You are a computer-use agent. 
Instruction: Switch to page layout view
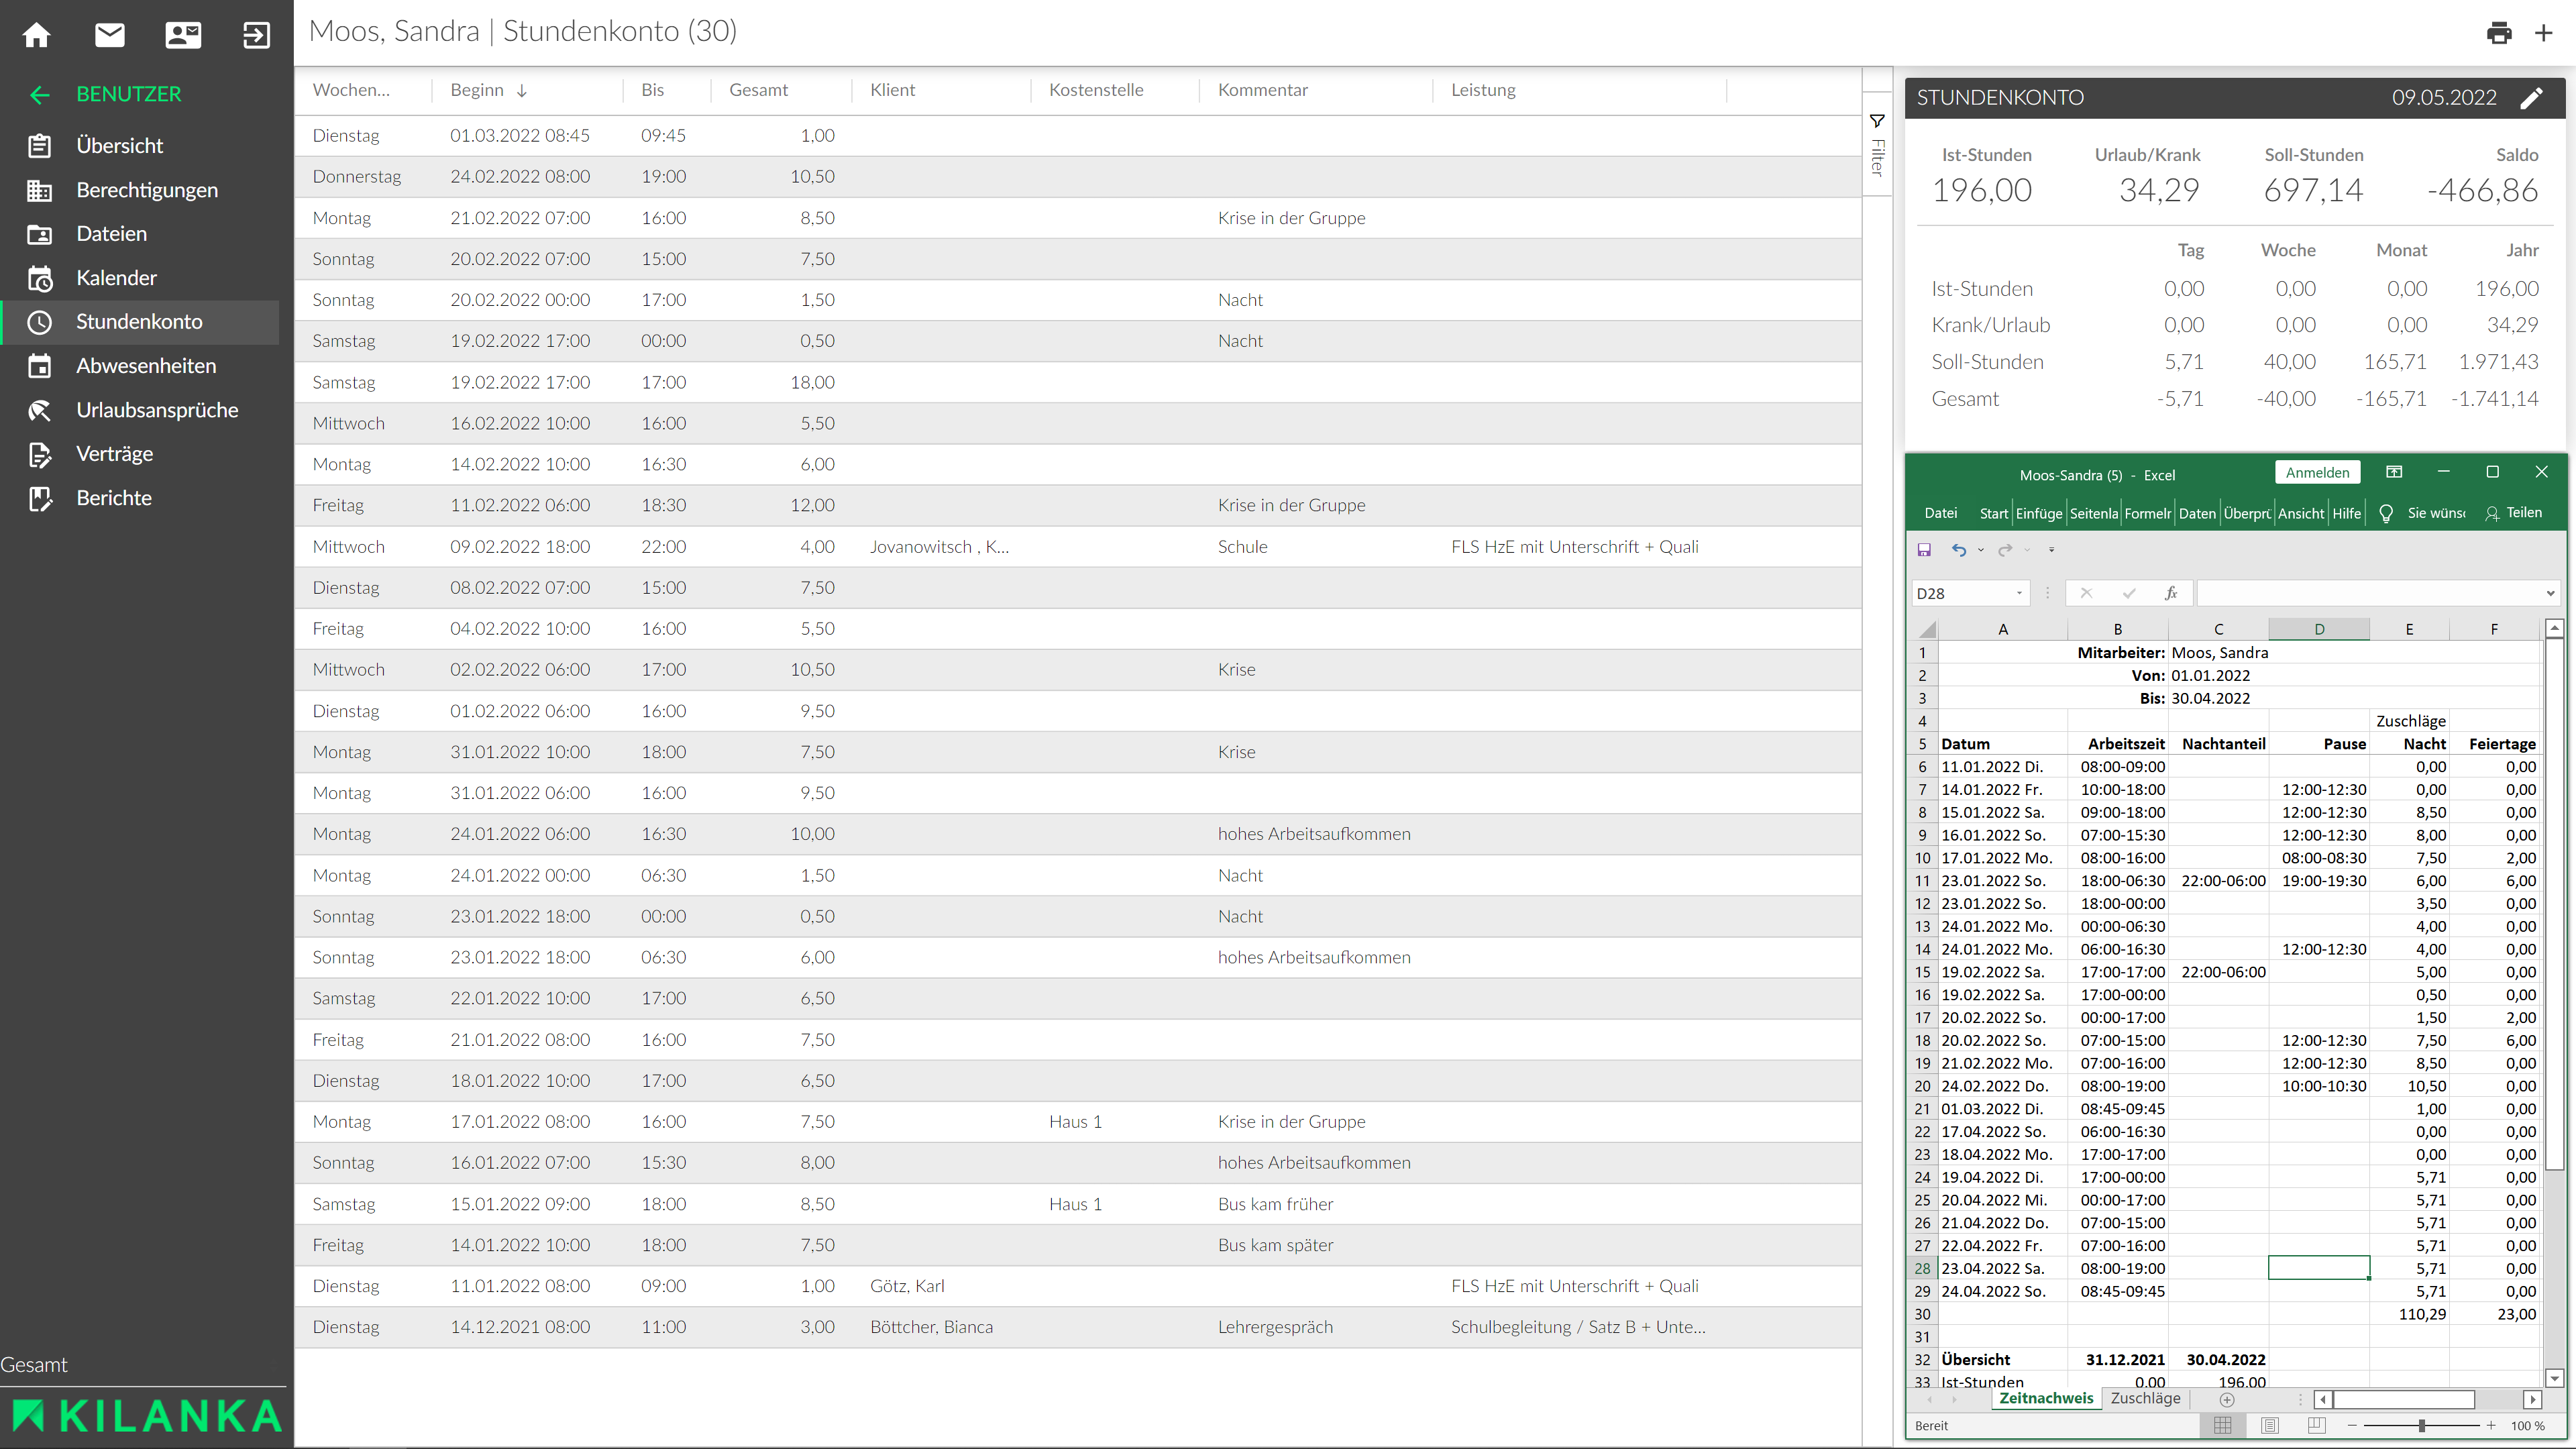click(x=2270, y=1425)
